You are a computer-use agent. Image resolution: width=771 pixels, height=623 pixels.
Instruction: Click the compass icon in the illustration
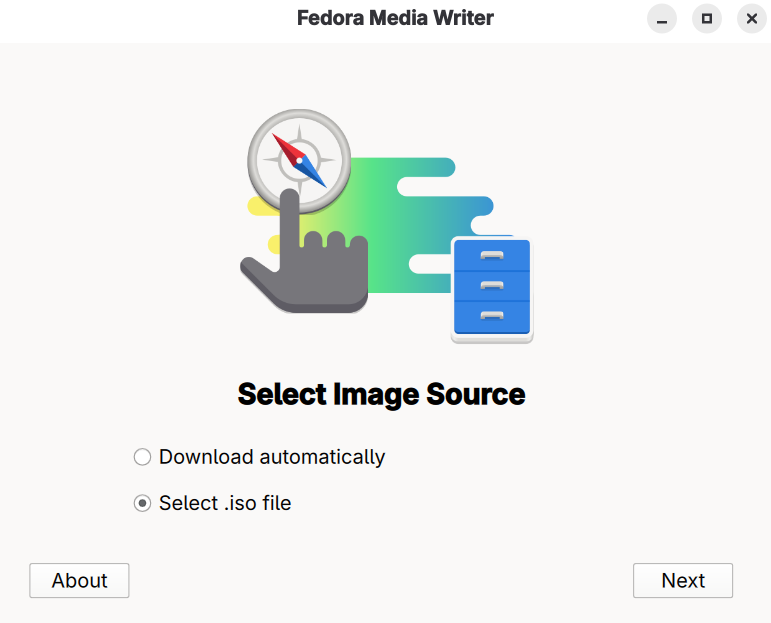tap(299, 160)
